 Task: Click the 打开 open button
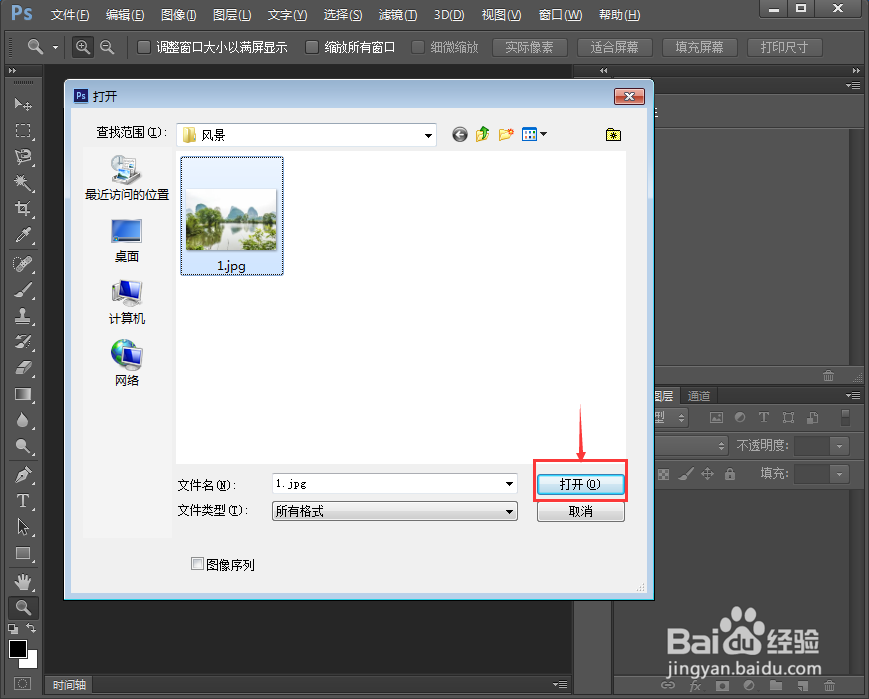[580, 482]
